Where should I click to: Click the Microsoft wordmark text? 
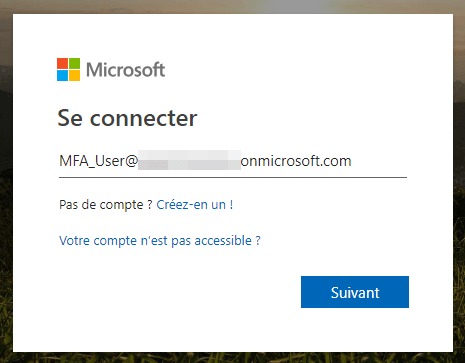(x=126, y=70)
